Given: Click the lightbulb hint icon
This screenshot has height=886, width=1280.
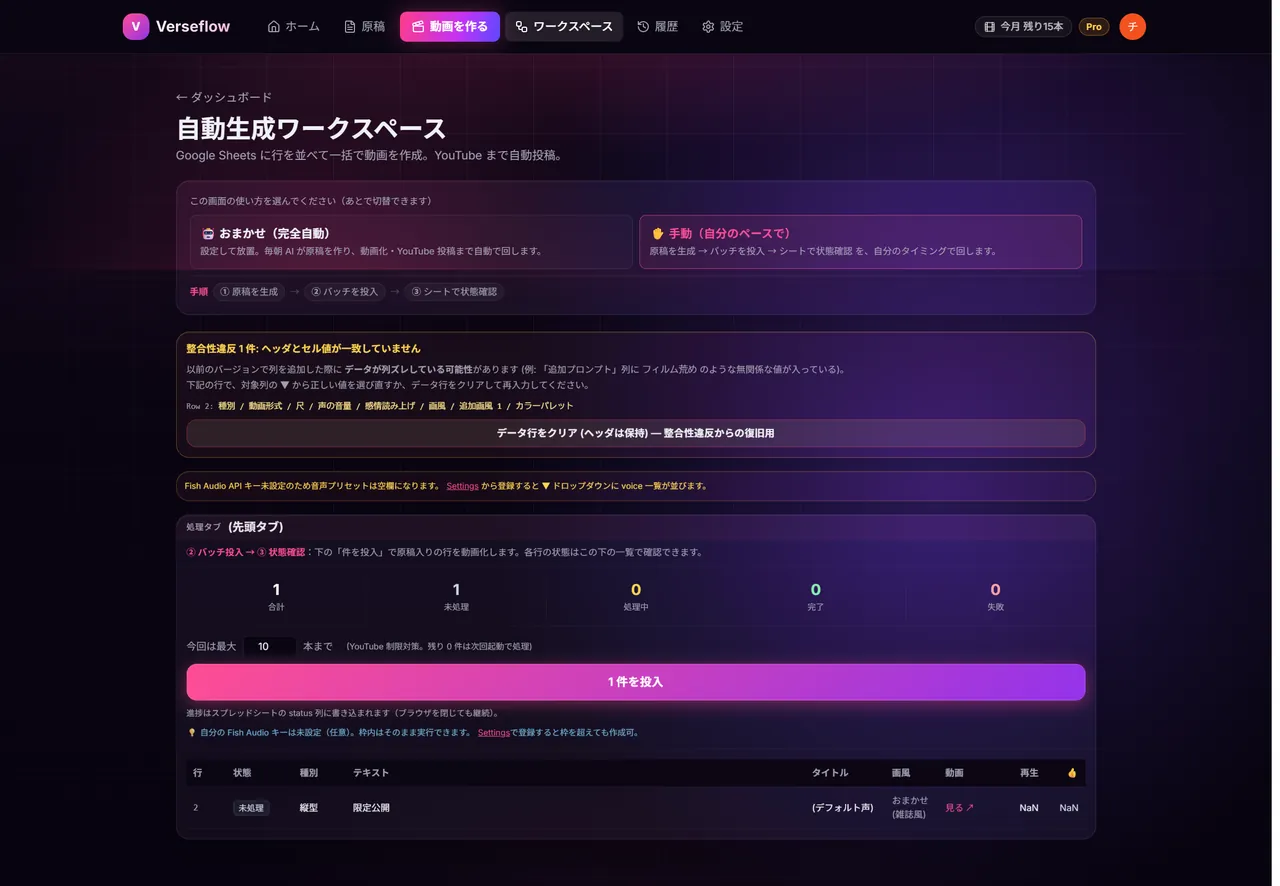Looking at the screenshot, I should point(192,733).
